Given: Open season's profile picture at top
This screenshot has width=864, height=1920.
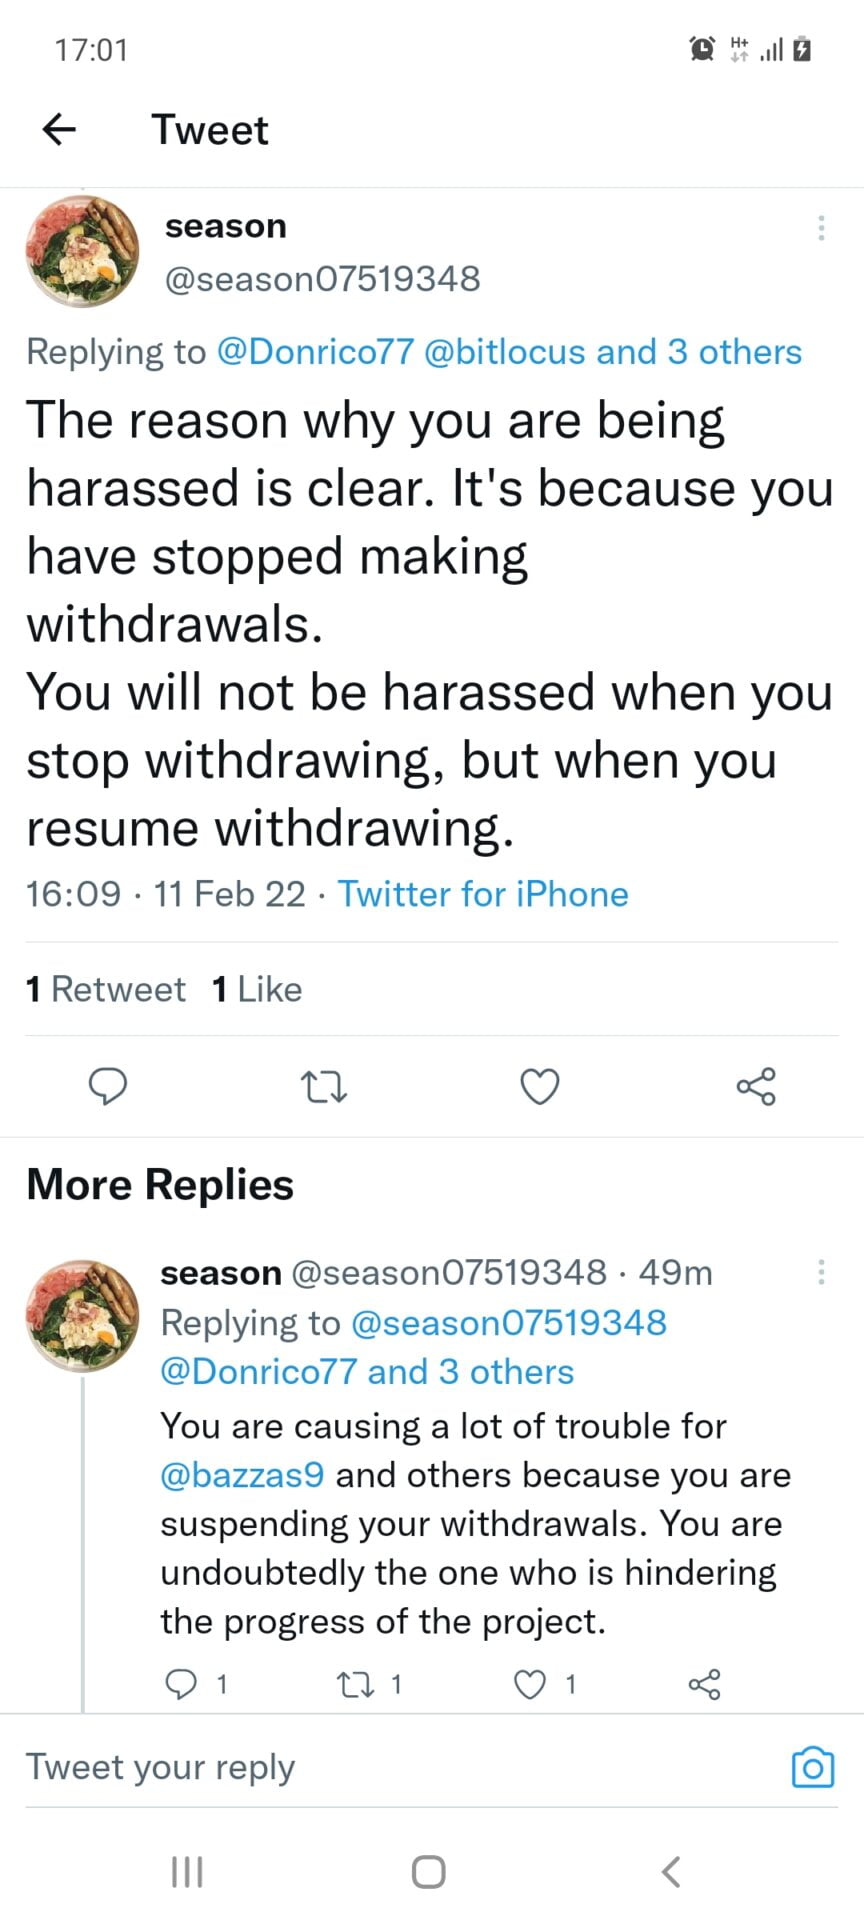Looking at the screenshot, I should pyautogui.click(x=82, y=251).
